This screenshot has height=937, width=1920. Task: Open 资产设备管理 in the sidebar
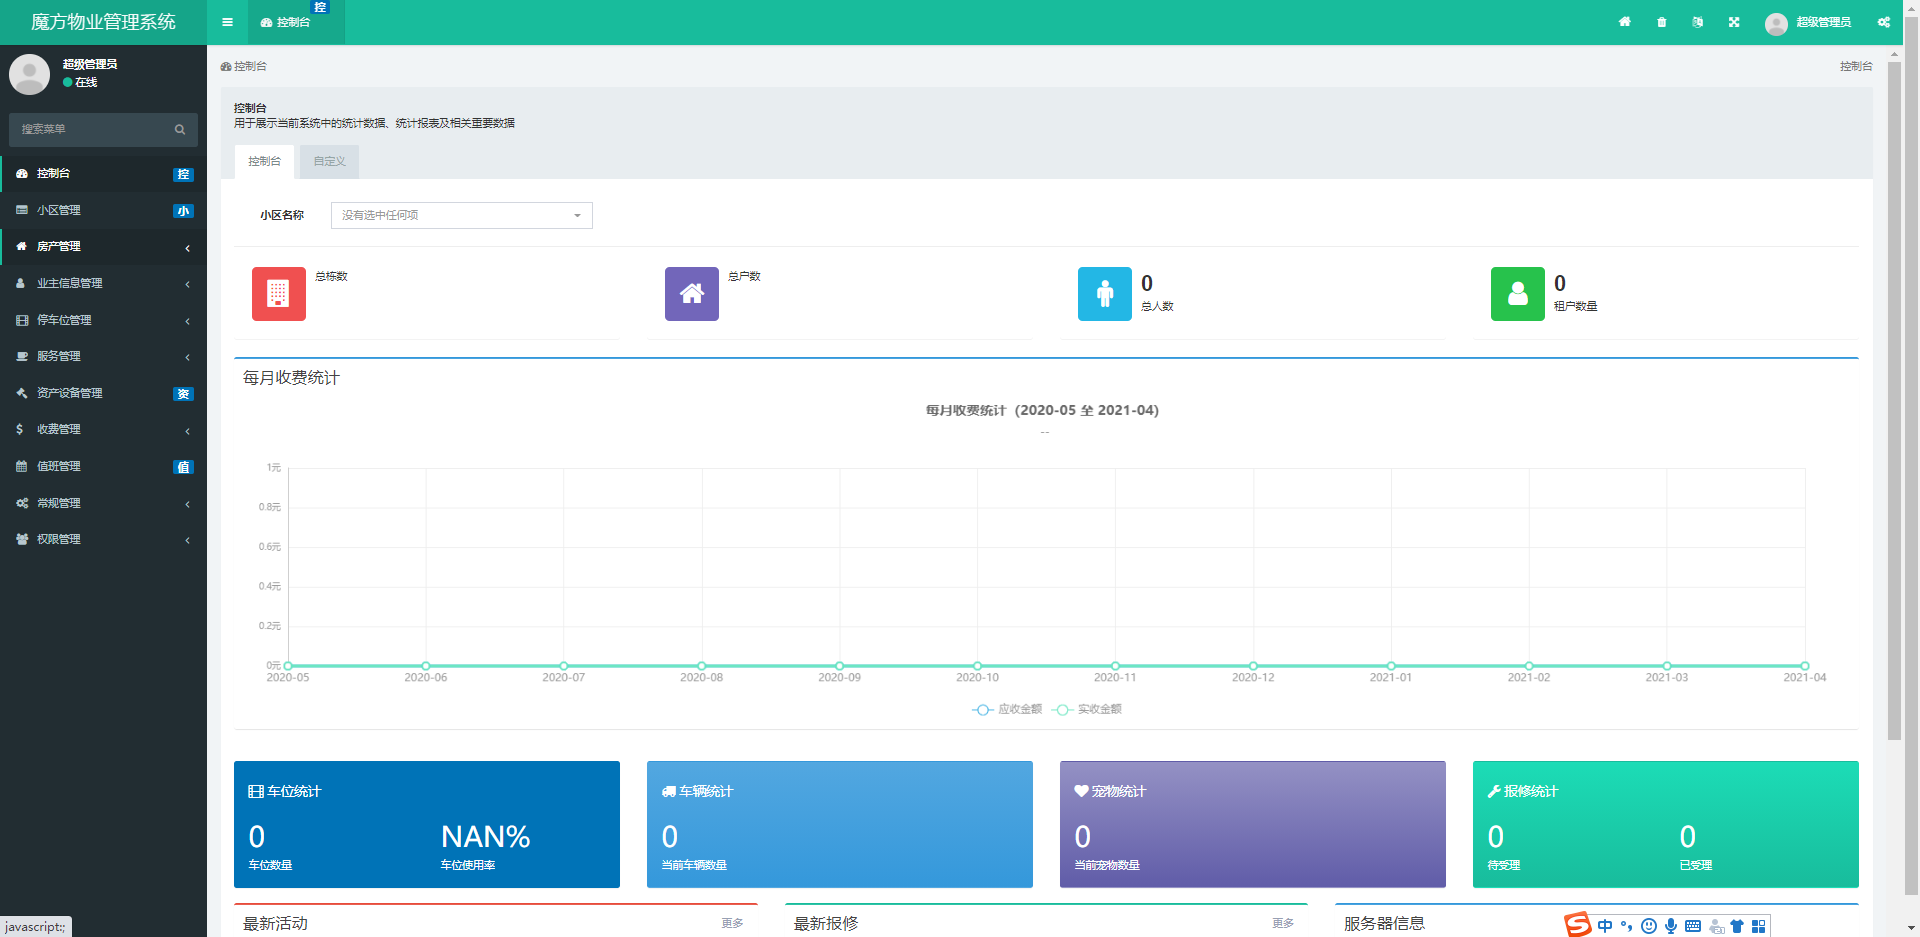click(103, 393)
